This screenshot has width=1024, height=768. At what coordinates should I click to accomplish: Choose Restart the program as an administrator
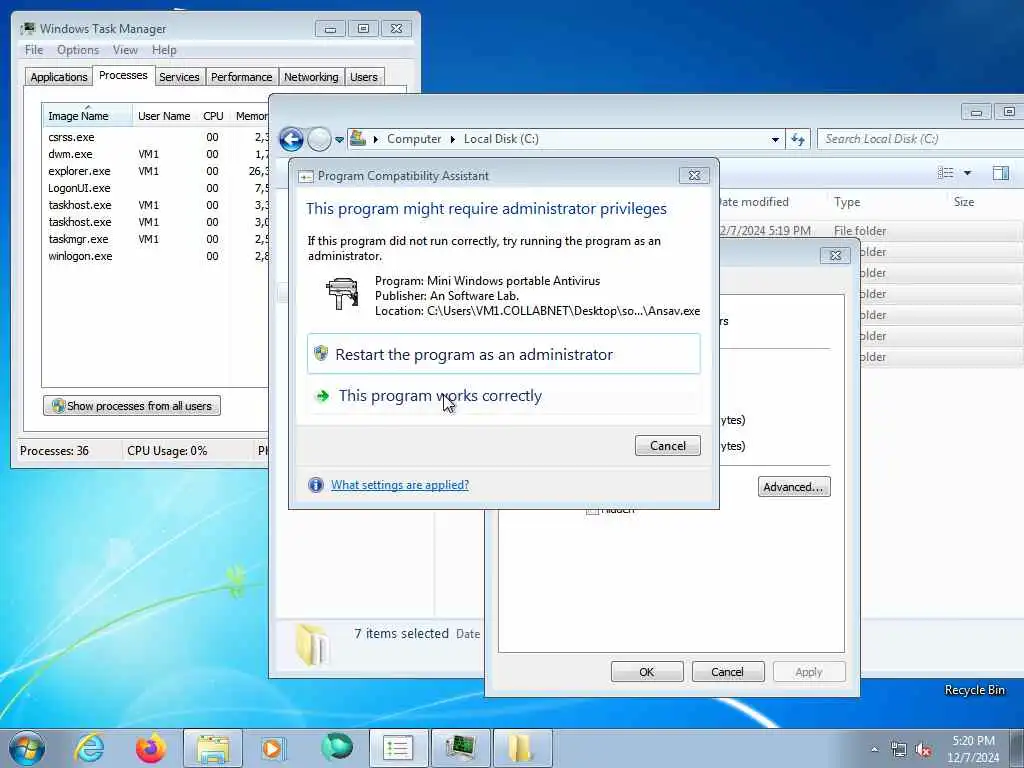point(504,354)
